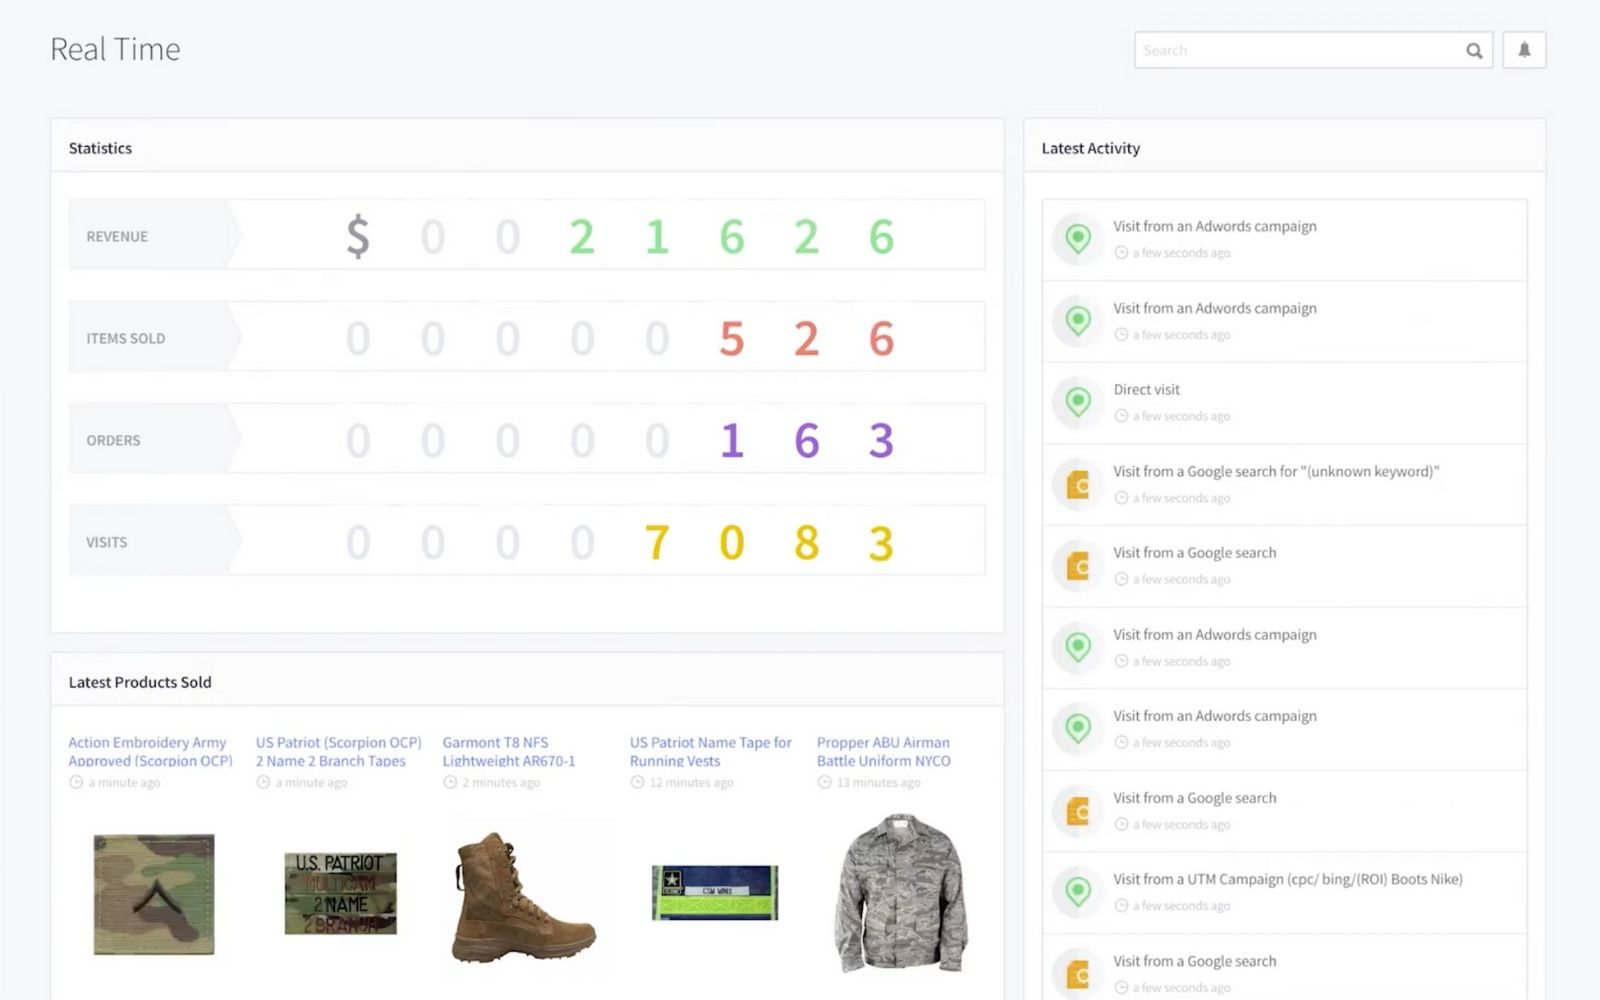Open Action Embroidery Army Approved product link

[150, 751]
